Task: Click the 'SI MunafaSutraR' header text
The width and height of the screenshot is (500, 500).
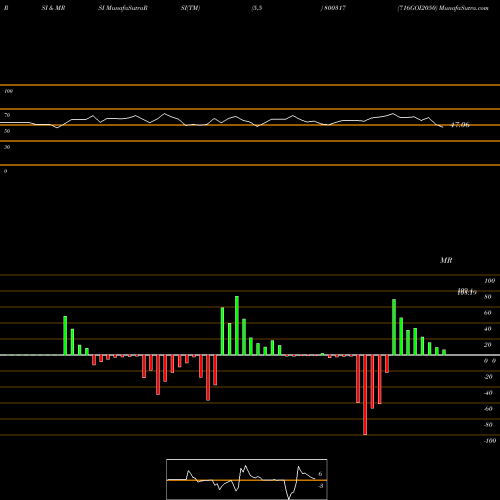Action: pyautogui.click(x=123, y=8)
